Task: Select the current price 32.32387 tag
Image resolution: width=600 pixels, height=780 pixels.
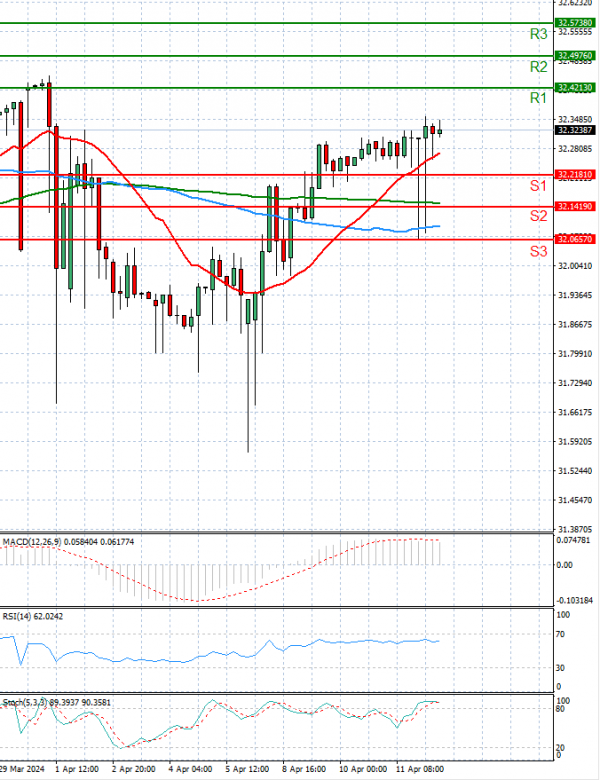Action: tap(575, 130)
